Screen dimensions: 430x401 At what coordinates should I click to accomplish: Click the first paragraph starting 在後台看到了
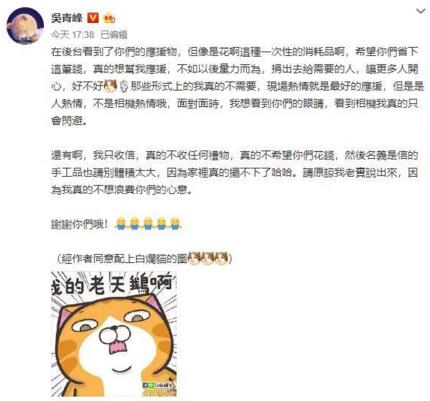click(237, 86)
